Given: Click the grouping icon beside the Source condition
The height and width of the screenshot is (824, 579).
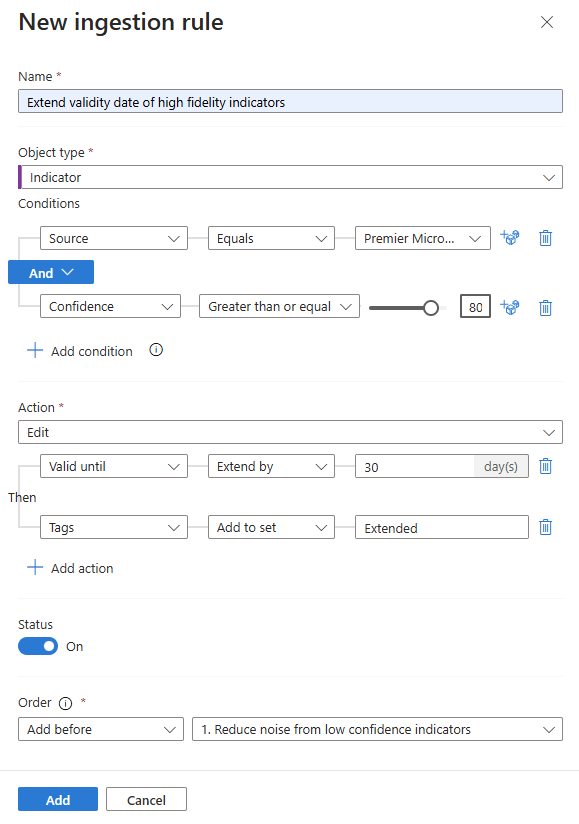Looking at the screenshot, I should [x=510, y=238].
